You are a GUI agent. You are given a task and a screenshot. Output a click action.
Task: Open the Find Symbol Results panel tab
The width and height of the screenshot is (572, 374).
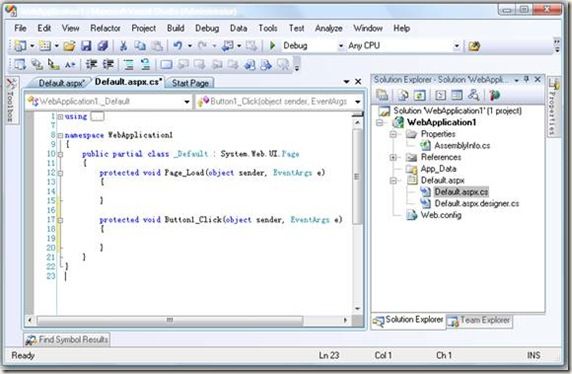tap(67, 340)
